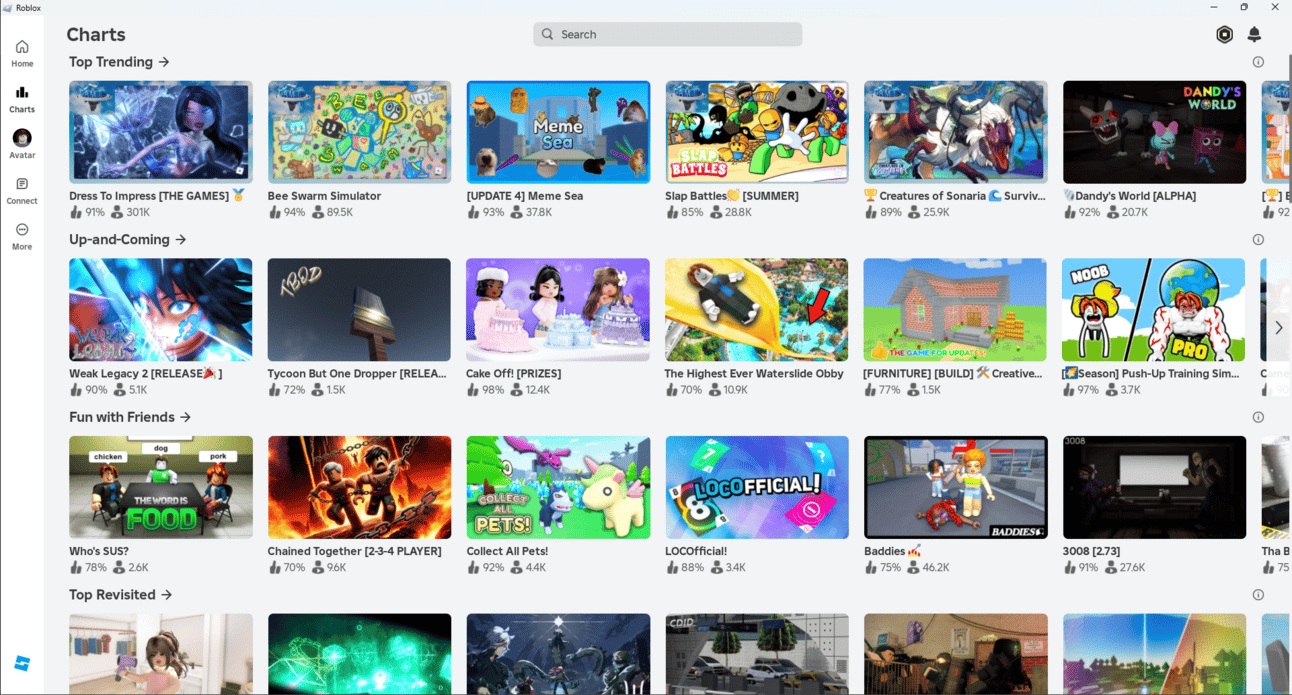
Task: Open the Who's SUS? thumbnail
Action: coord(160,487)
